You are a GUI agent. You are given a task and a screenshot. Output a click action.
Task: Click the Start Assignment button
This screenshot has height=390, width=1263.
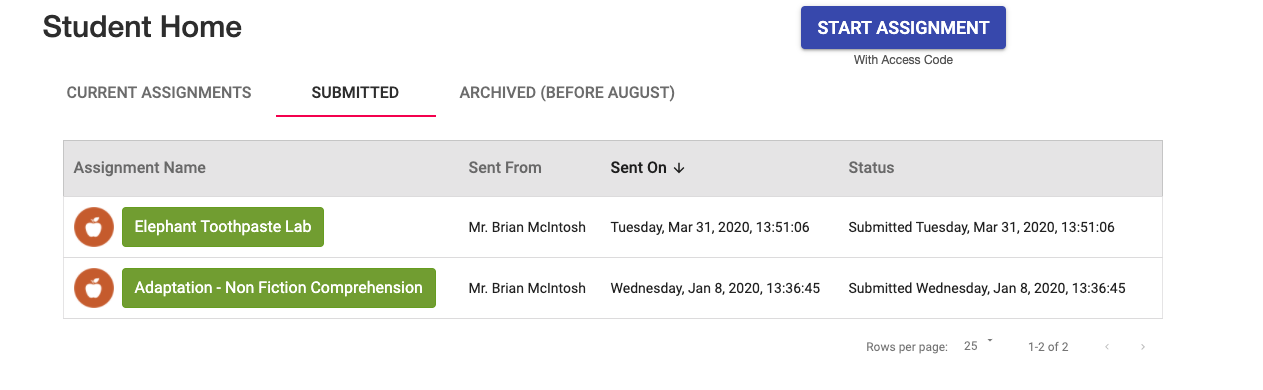(903, 28)
